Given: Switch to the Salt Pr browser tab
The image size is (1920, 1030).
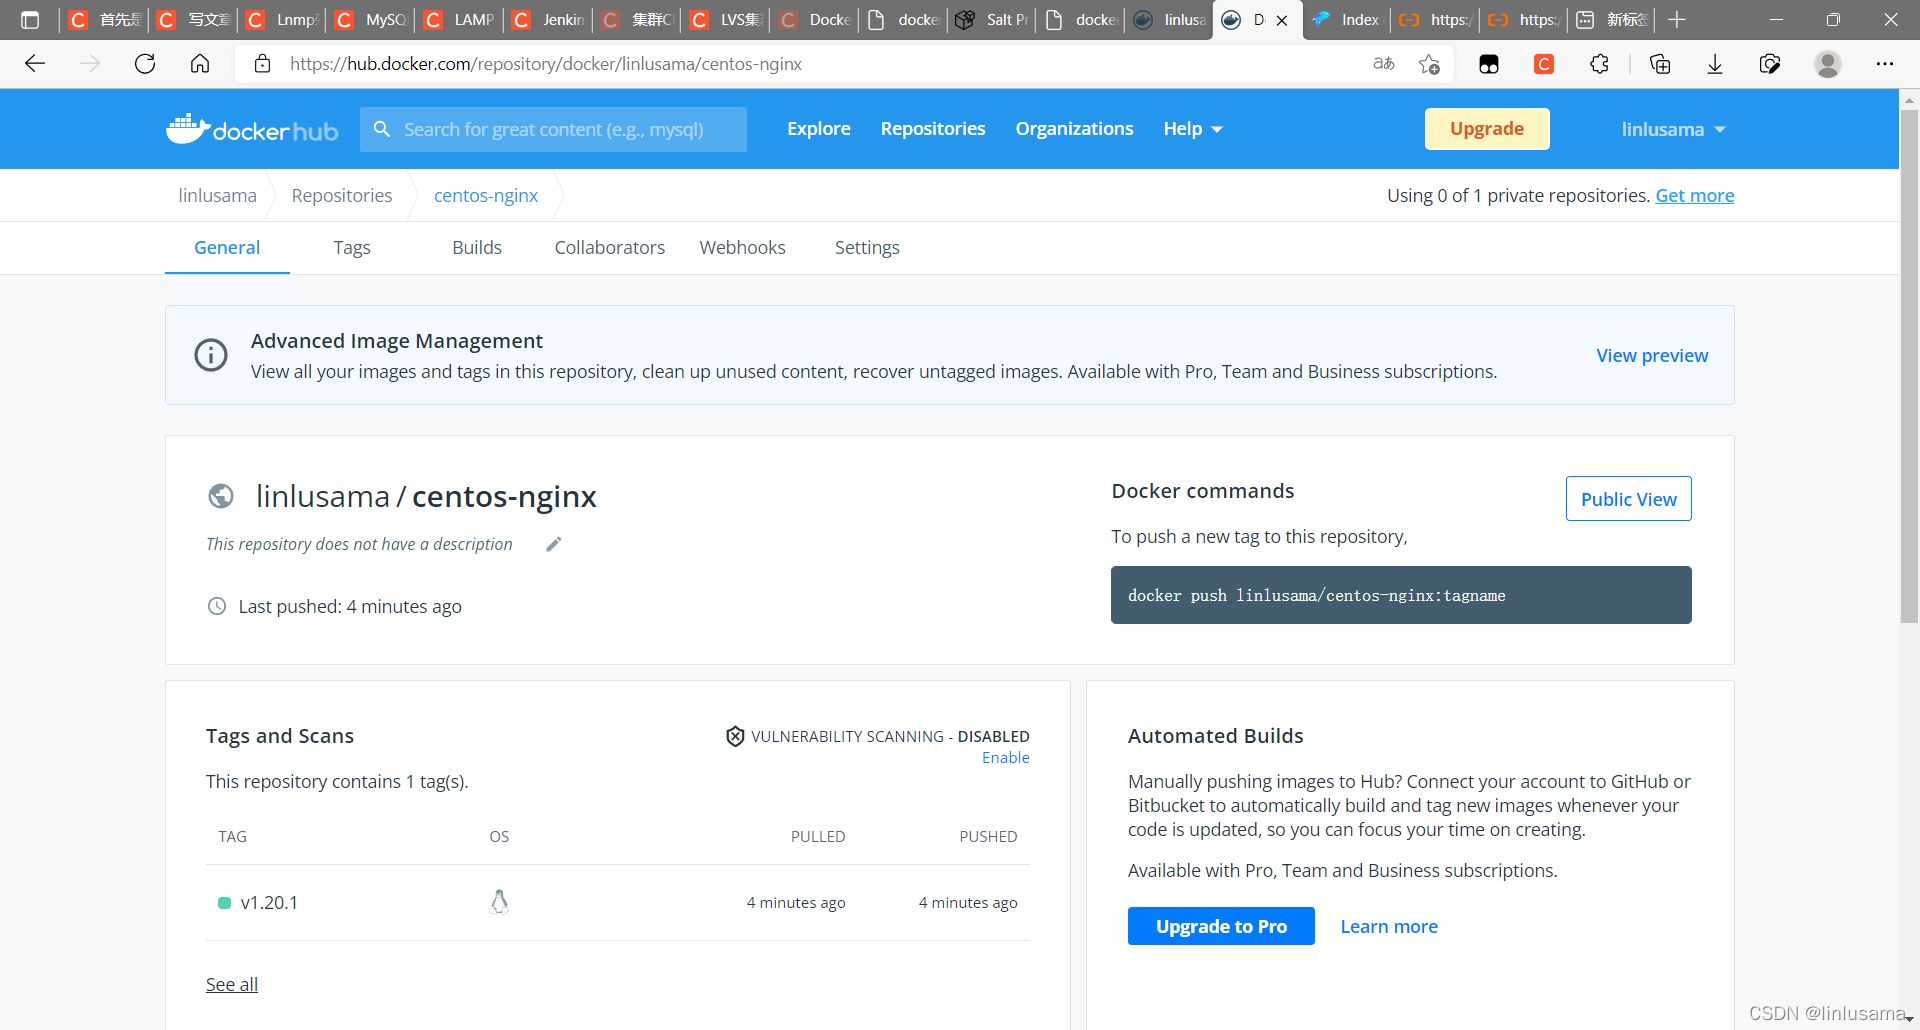Looking at the screenshot, I should click(991, 20).
